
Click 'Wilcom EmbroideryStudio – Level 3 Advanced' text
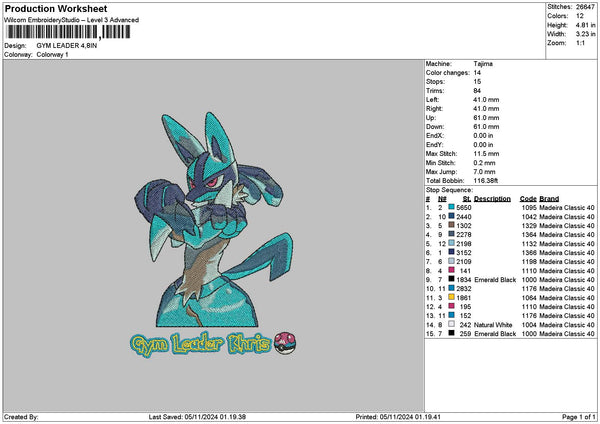point(72,20)
